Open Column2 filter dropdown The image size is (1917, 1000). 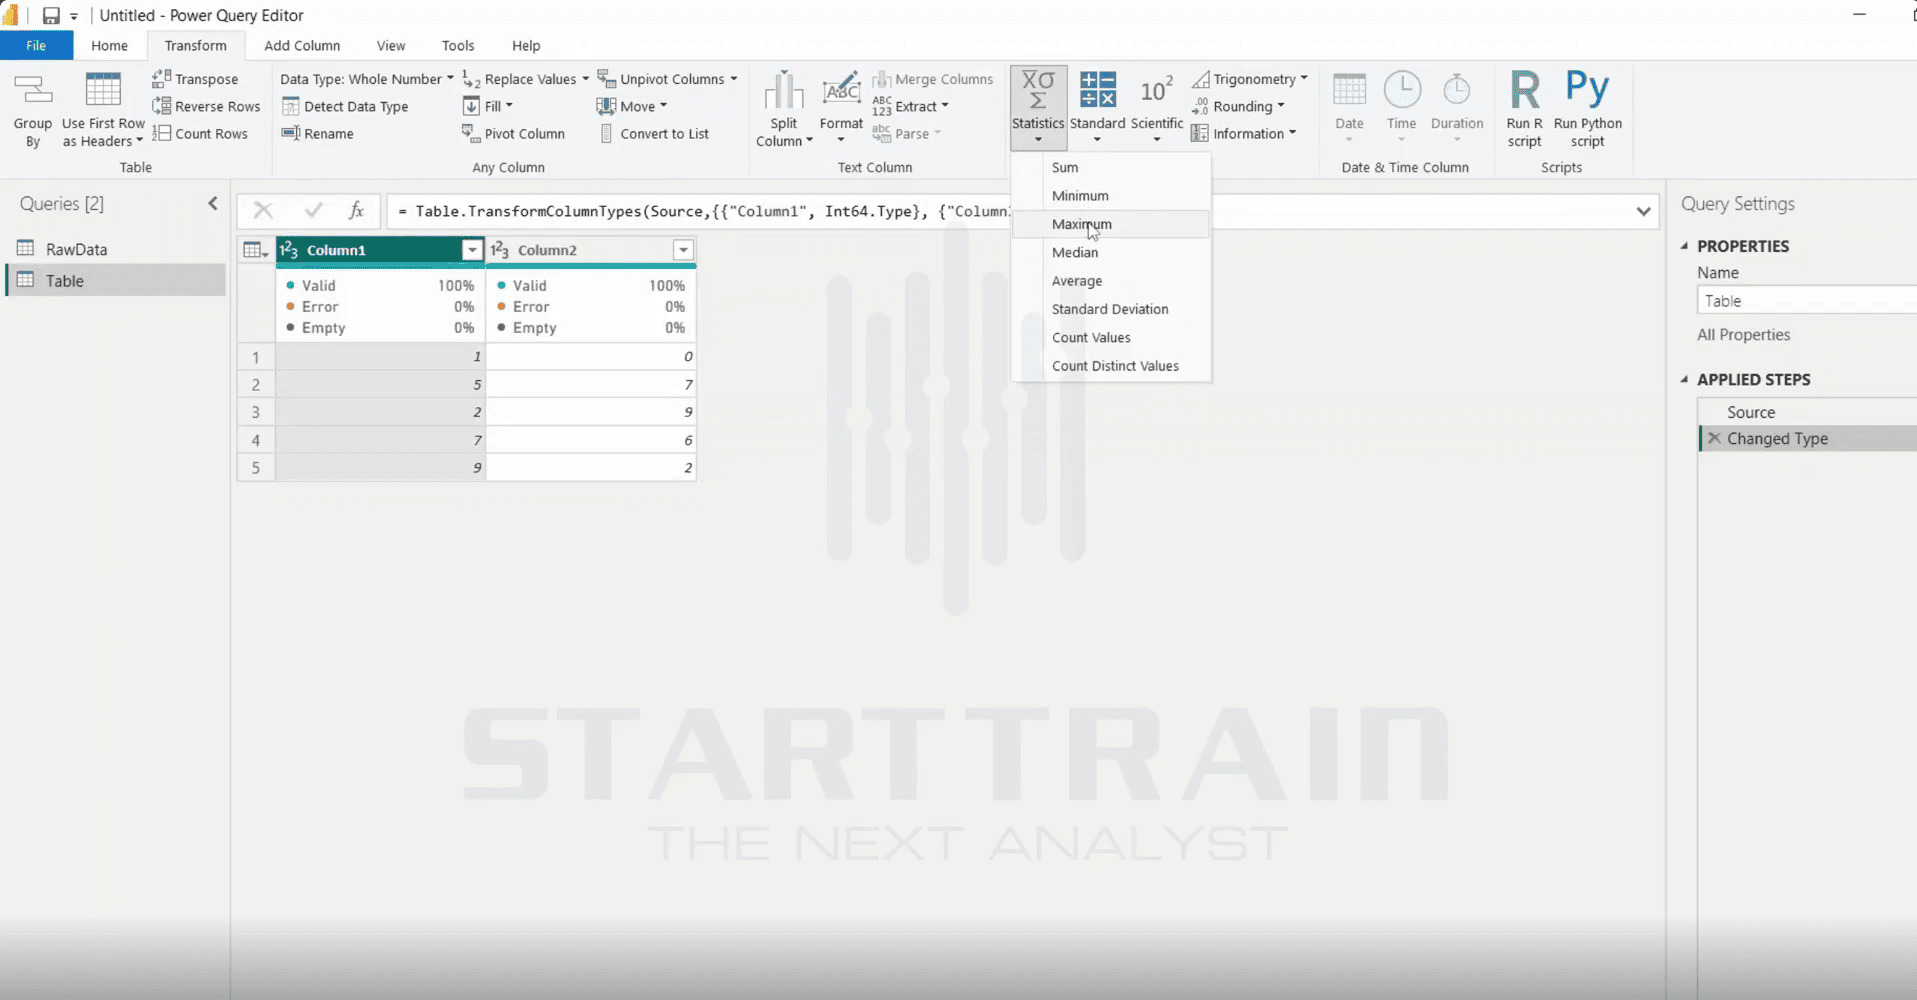coord(683,250)
